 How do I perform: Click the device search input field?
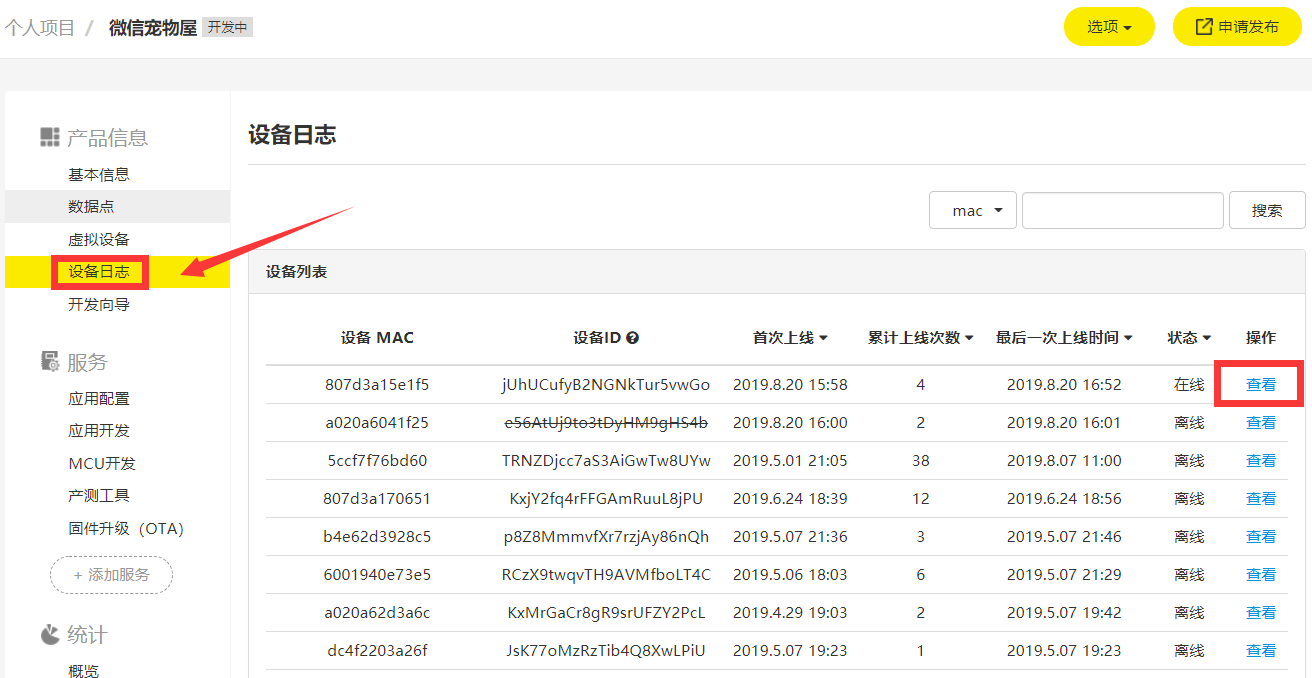(1122, 211)
